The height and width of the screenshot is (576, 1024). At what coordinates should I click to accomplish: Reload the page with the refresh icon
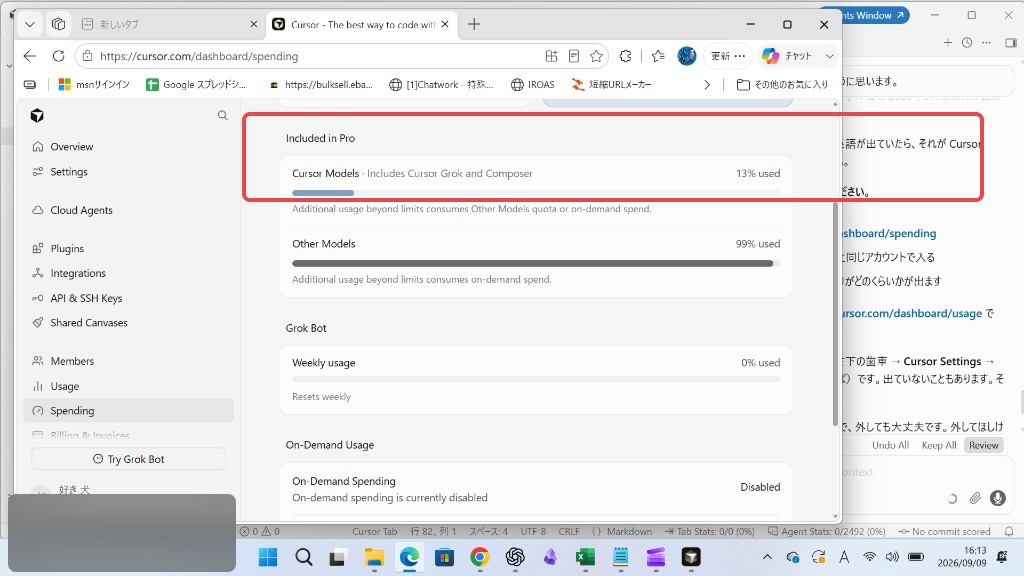pyautogui.click(x=58, y=56)
